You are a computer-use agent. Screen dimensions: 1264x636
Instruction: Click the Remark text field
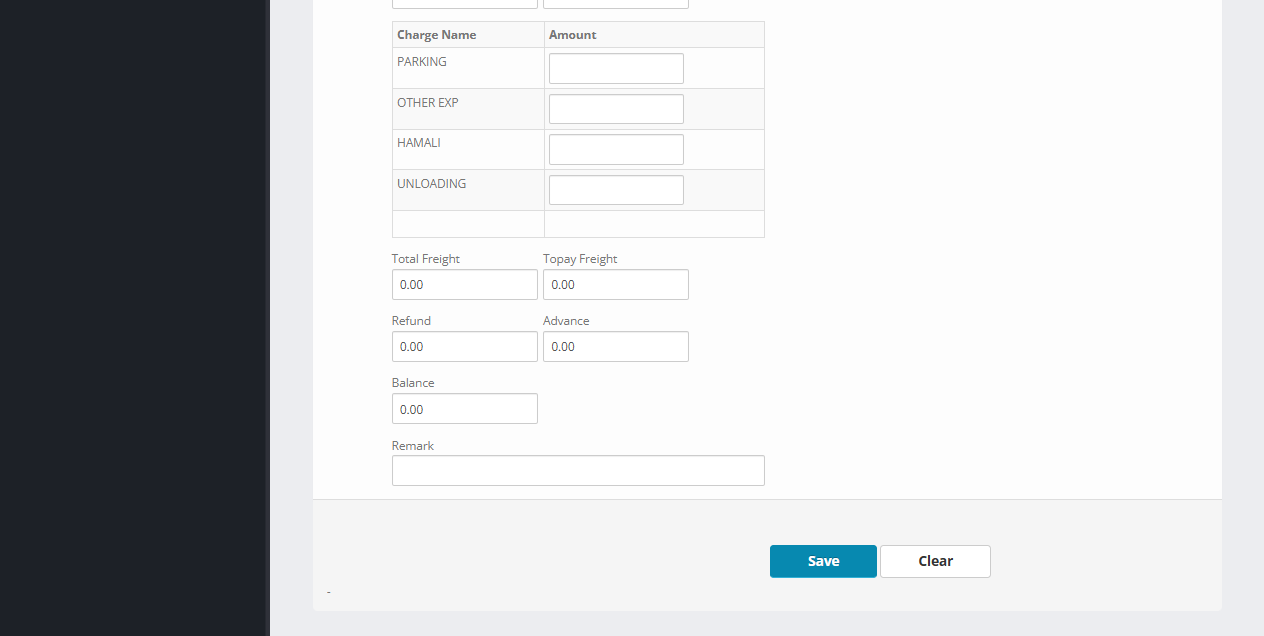(x=578, y=471)
